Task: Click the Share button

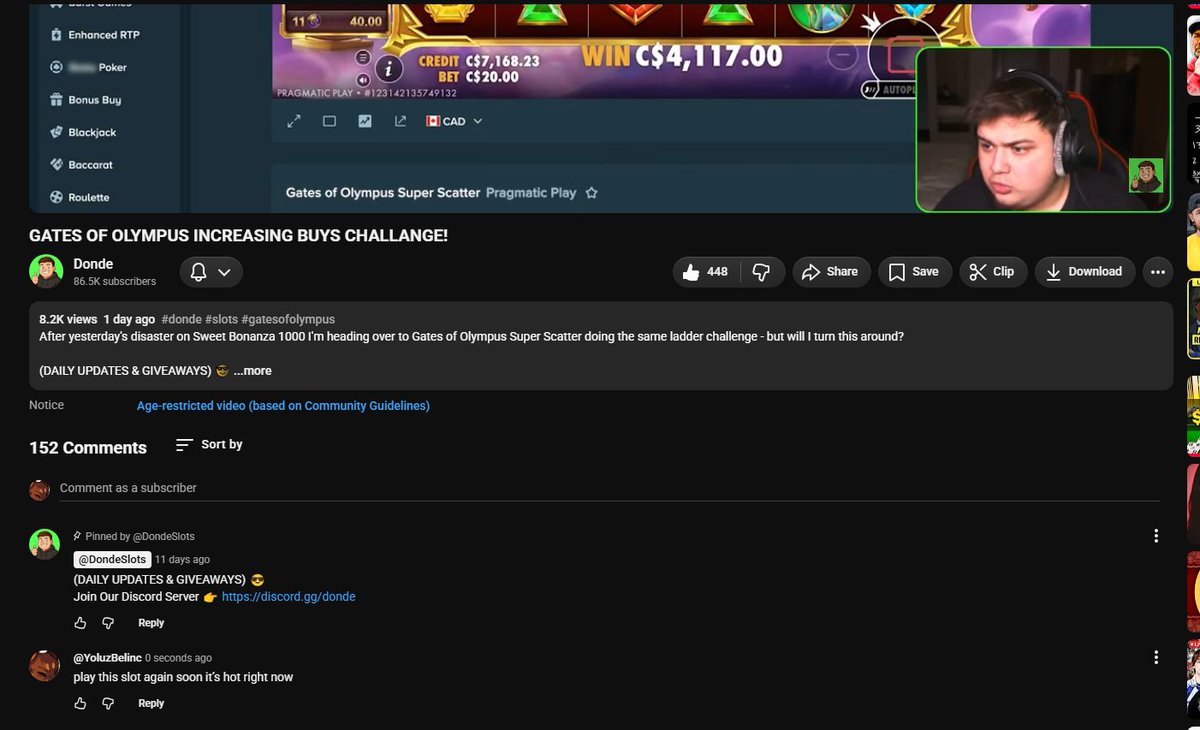Action: pos(832,272)
